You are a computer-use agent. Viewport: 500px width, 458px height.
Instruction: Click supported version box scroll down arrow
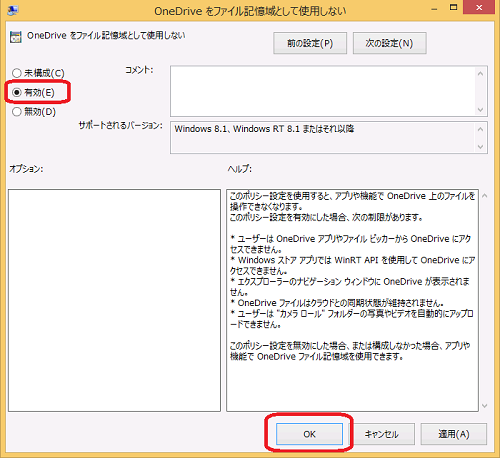pos(480,146)
